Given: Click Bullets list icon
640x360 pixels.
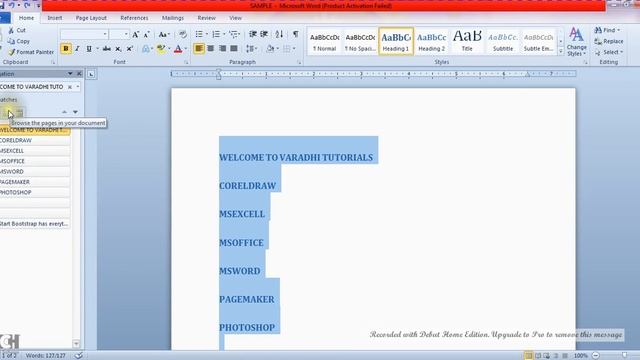Looking at the screenshot, I should pyautogui.click(x=199, y=34).
